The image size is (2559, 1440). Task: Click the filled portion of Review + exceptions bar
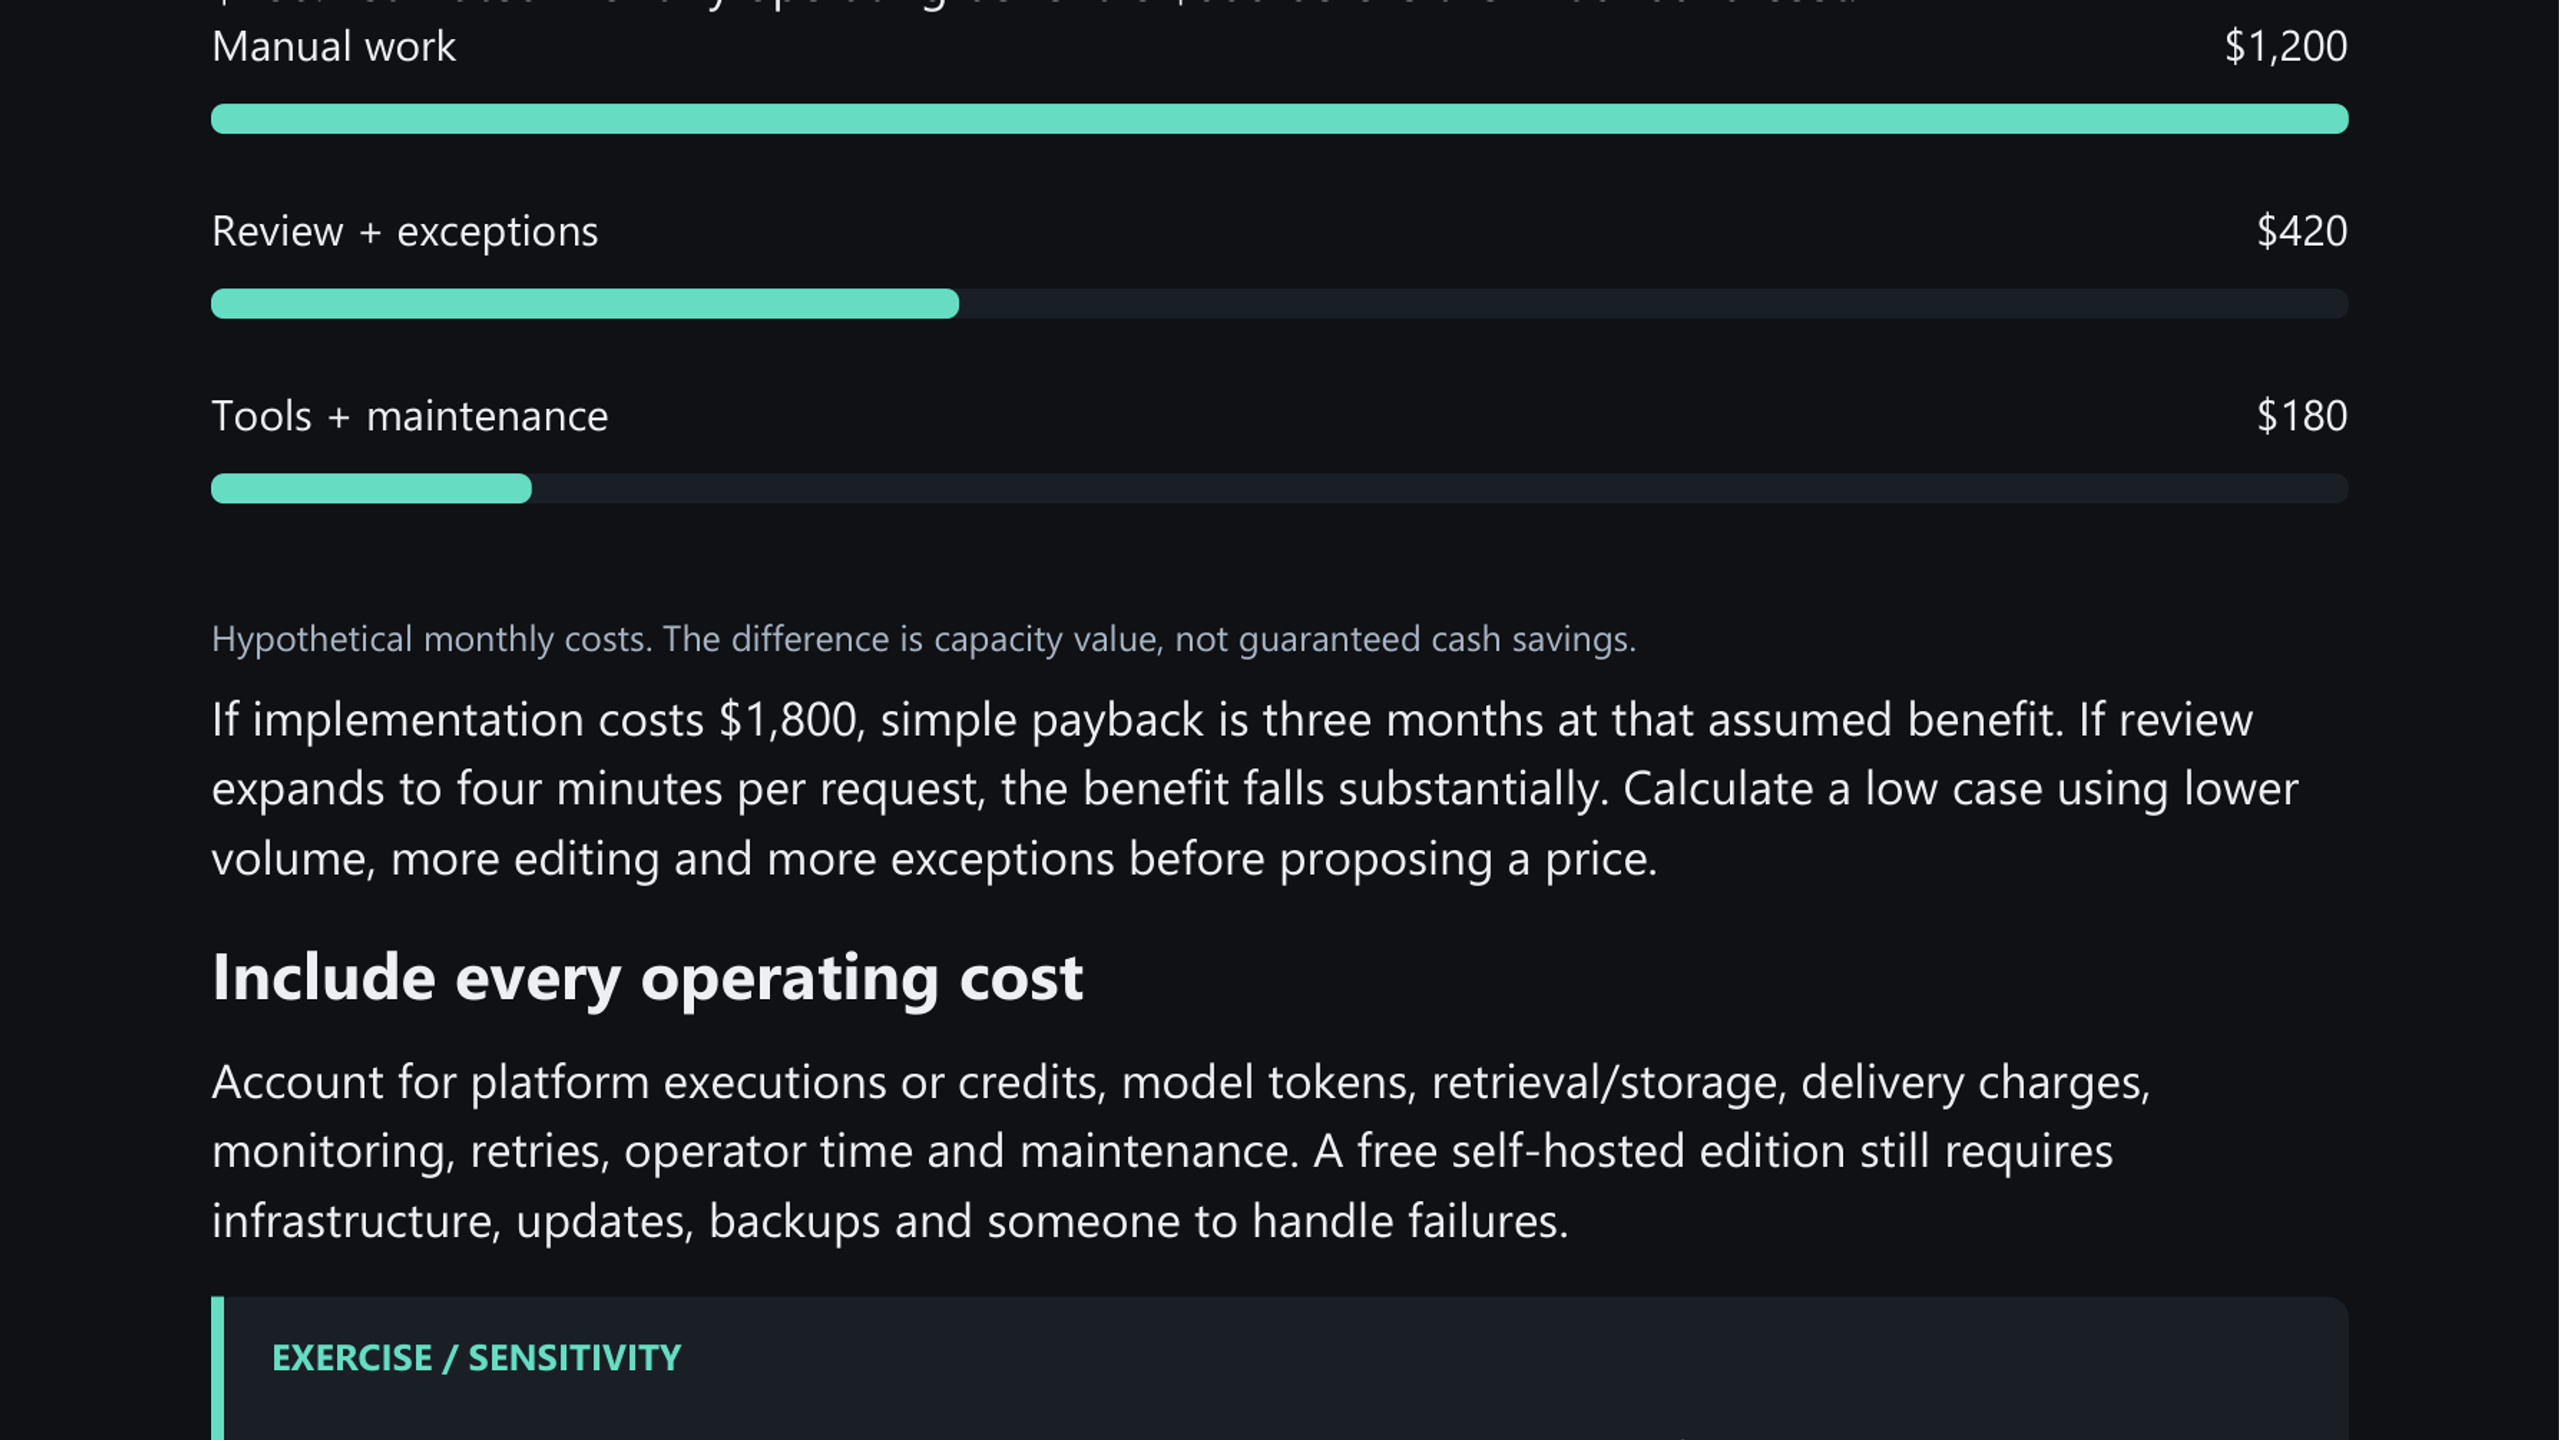tap(585, 303)
